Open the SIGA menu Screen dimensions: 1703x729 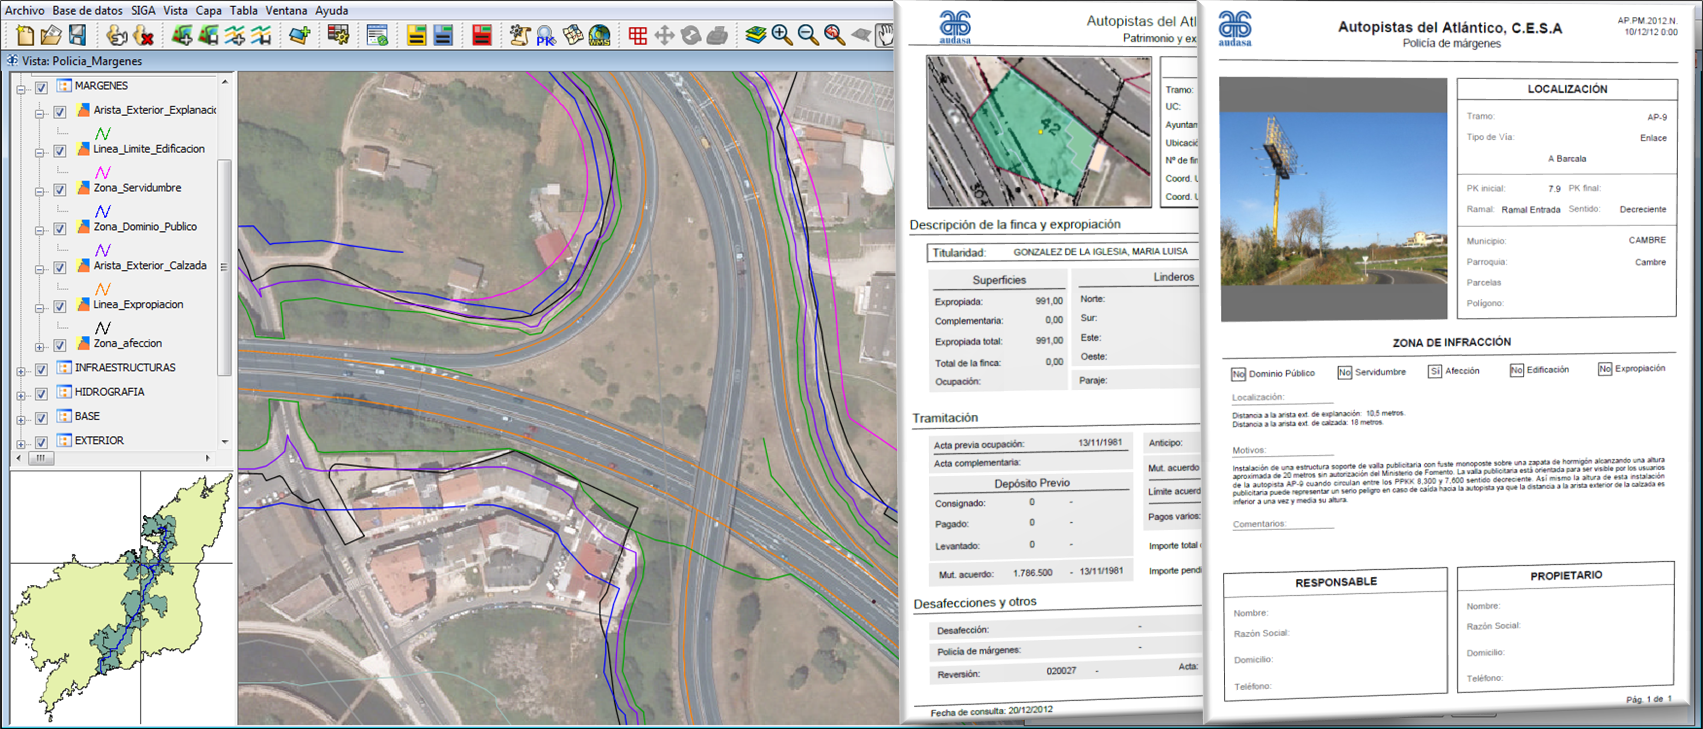tap(143, 10)
